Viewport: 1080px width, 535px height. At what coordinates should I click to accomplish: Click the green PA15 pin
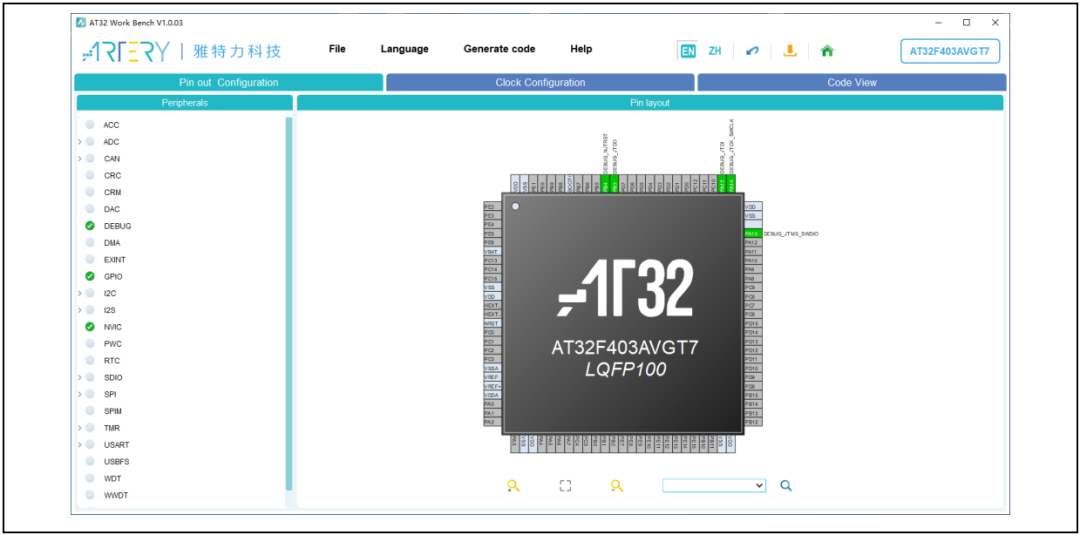pyautogui.click(x=722, y=184)
